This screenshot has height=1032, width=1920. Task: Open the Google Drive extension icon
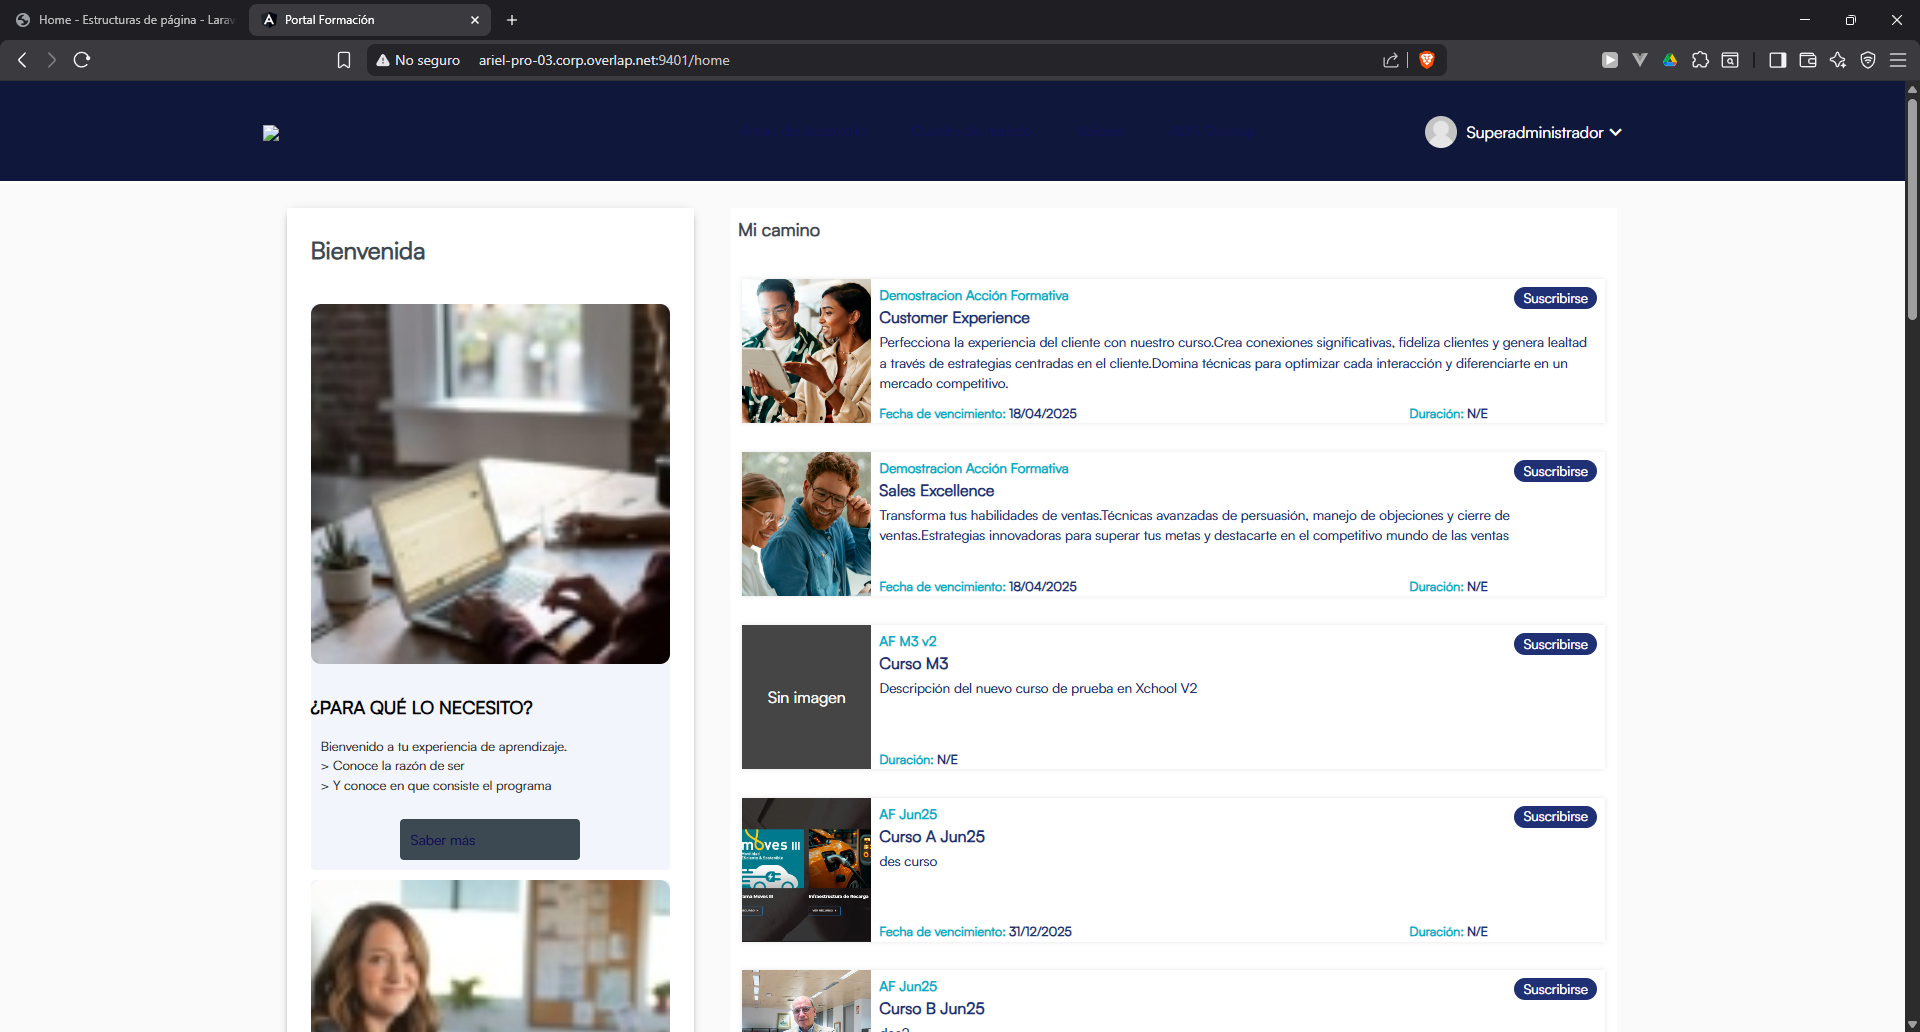[1670, 60]
